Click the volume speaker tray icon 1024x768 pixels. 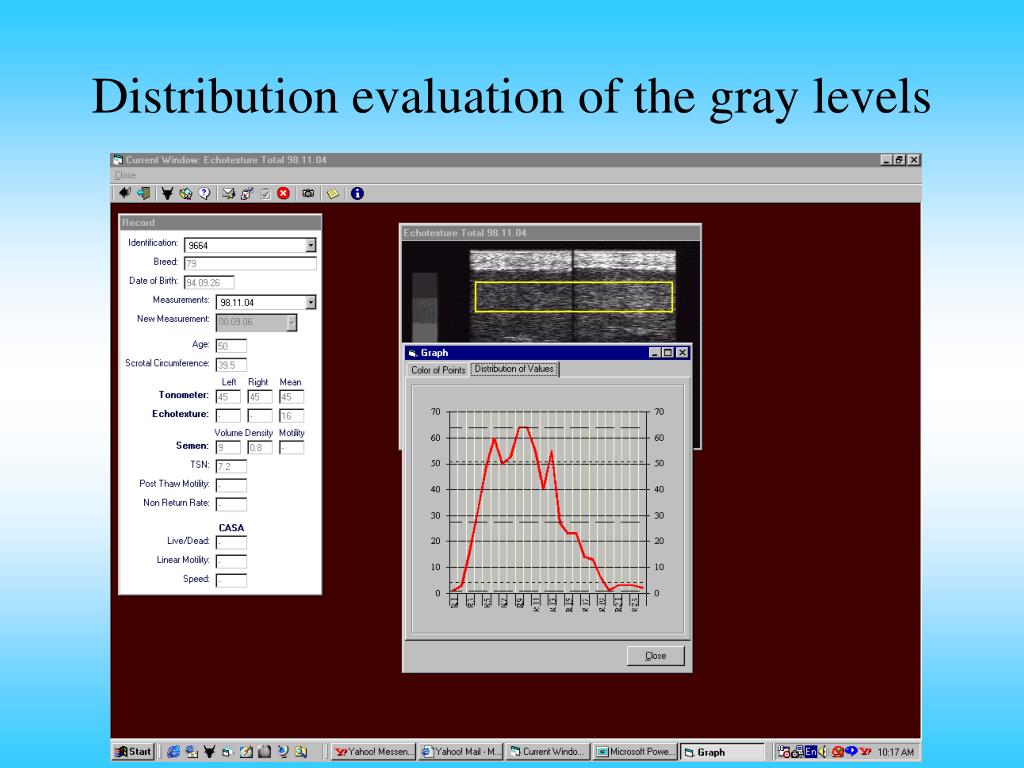822,752
